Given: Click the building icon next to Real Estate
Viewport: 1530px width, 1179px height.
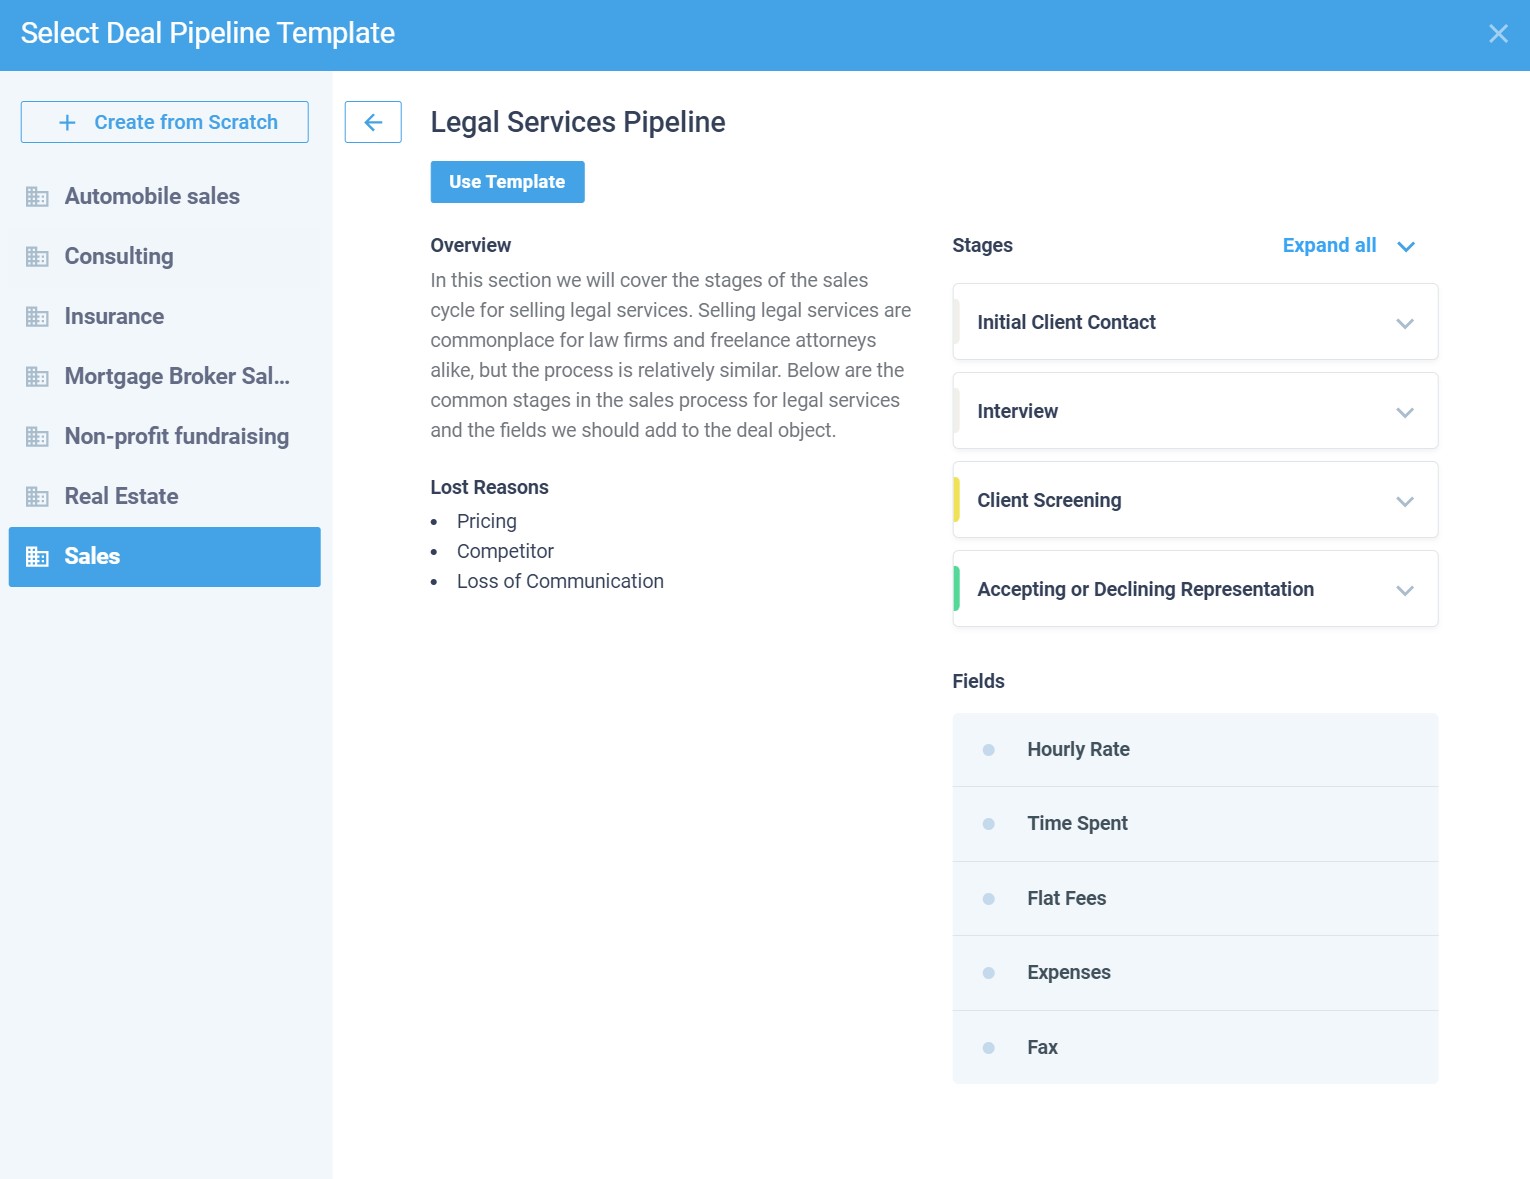Looking at the screenshot, I should [37, 497].
